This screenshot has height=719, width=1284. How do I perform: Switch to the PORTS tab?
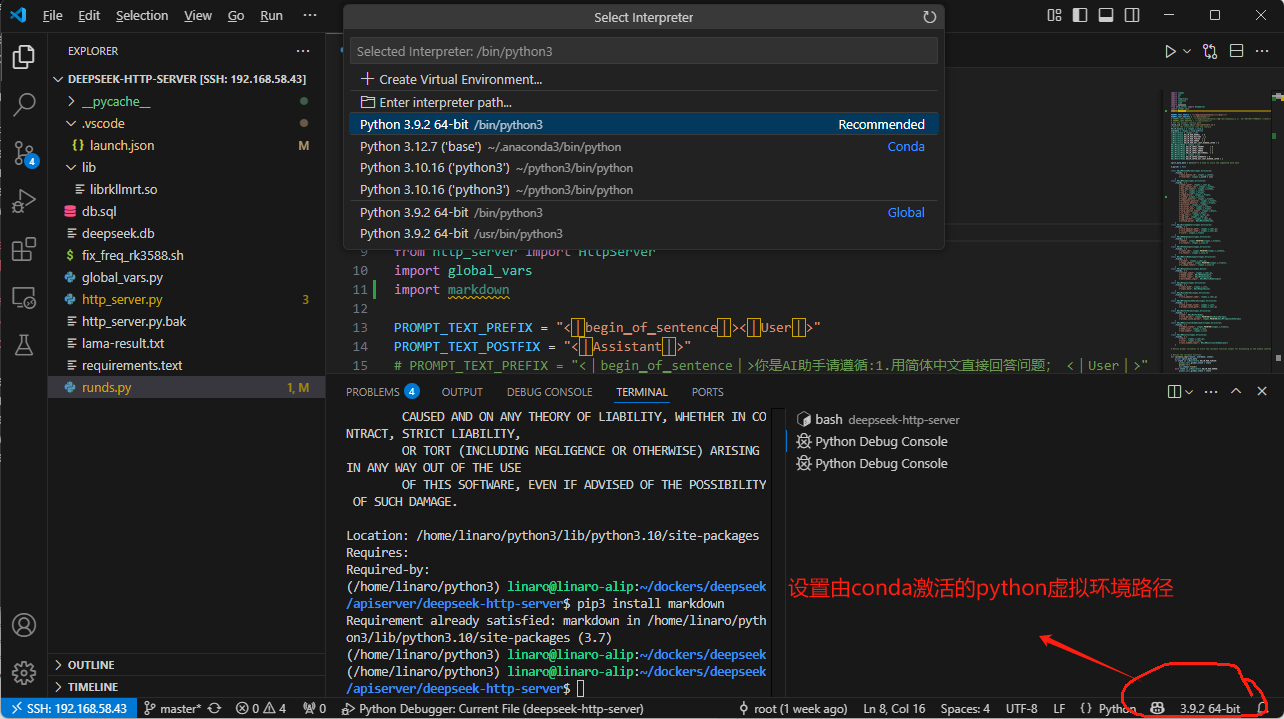point(707,392)
